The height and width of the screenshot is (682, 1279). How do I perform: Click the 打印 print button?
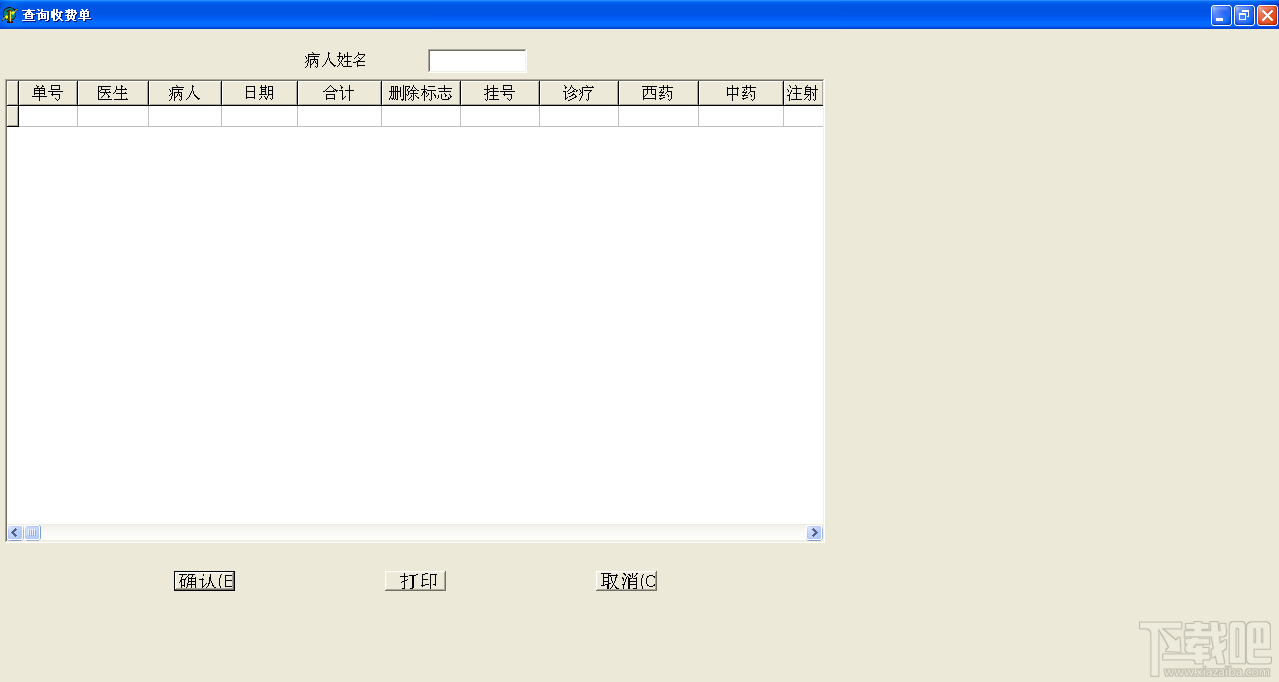click(415, 580)
